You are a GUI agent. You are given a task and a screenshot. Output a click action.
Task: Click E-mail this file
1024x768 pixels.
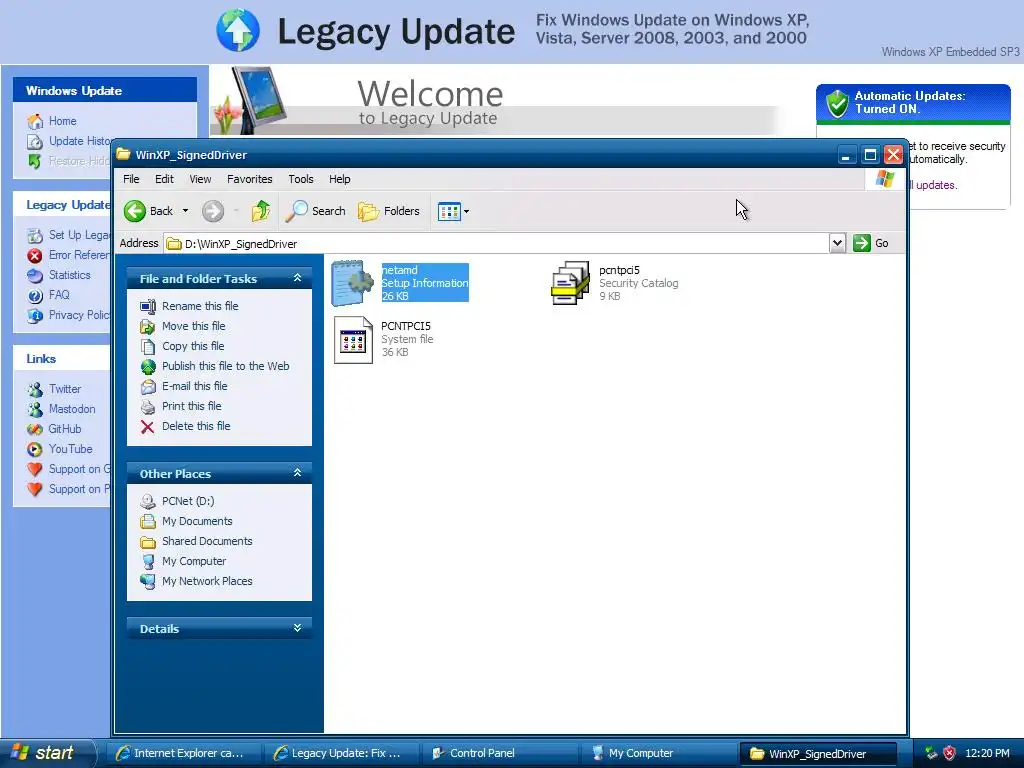click(x=195, y=386)
